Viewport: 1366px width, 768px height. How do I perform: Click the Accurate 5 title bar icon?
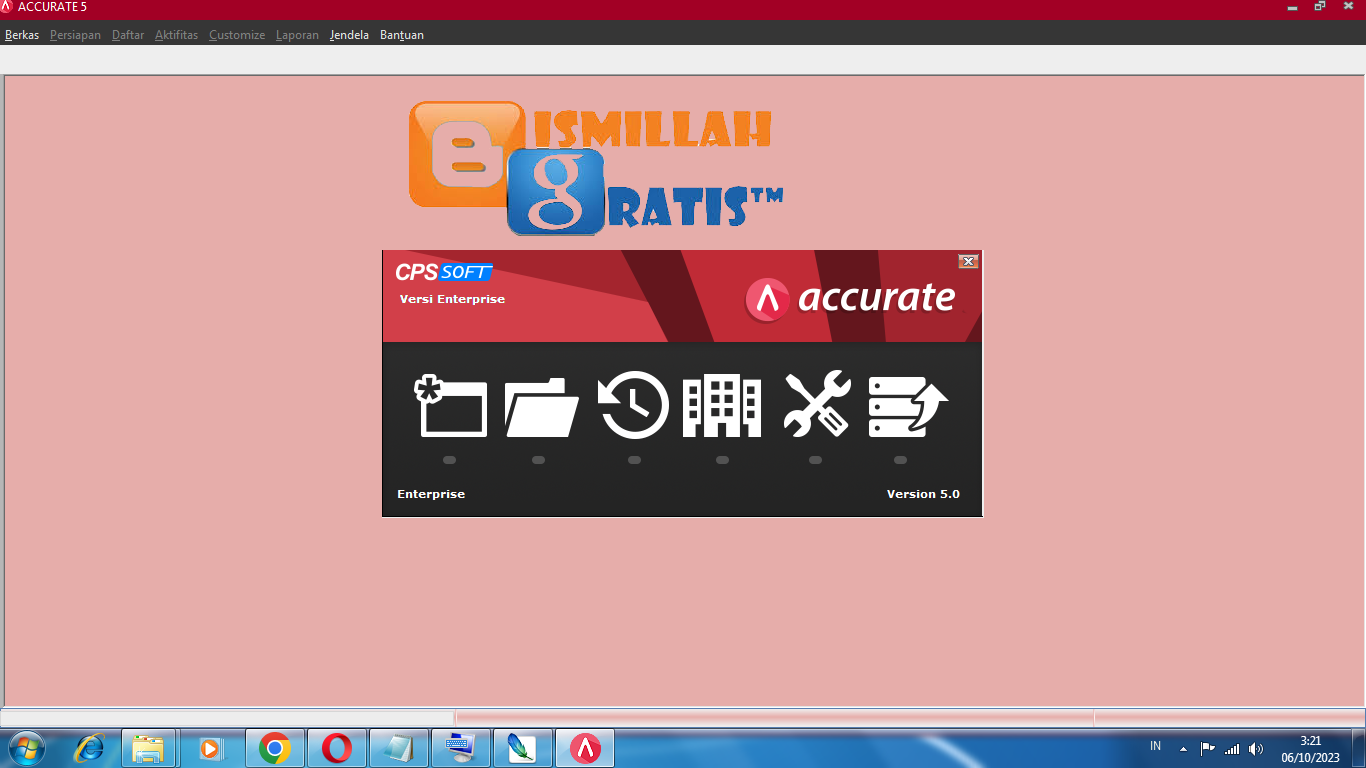7,7
